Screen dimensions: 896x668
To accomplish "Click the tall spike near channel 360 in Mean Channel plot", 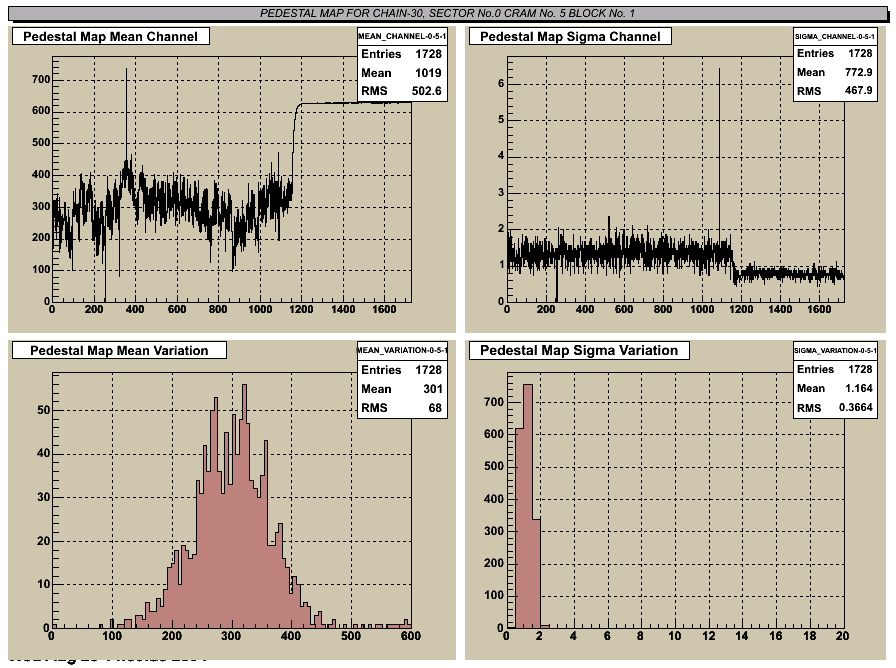I will [x=126, y=114].
